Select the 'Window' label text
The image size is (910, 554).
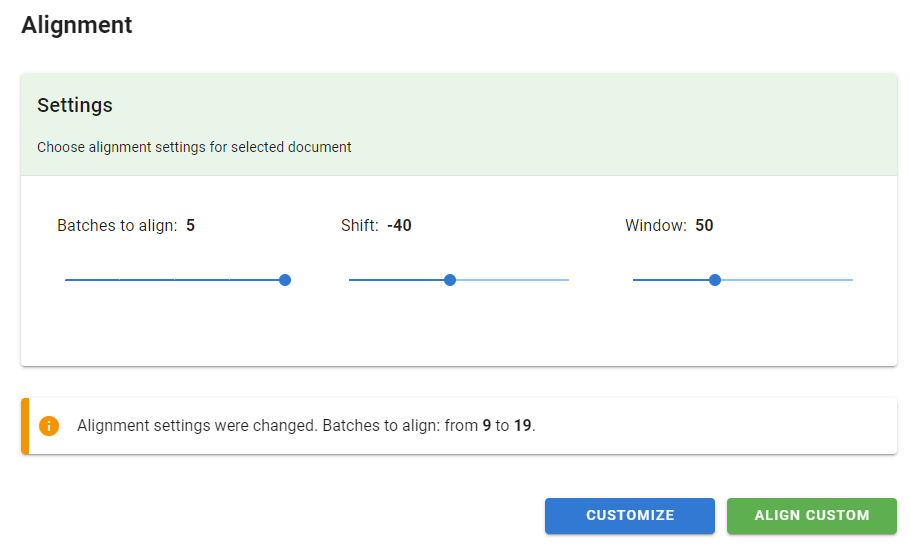click(x=655, y=226)
